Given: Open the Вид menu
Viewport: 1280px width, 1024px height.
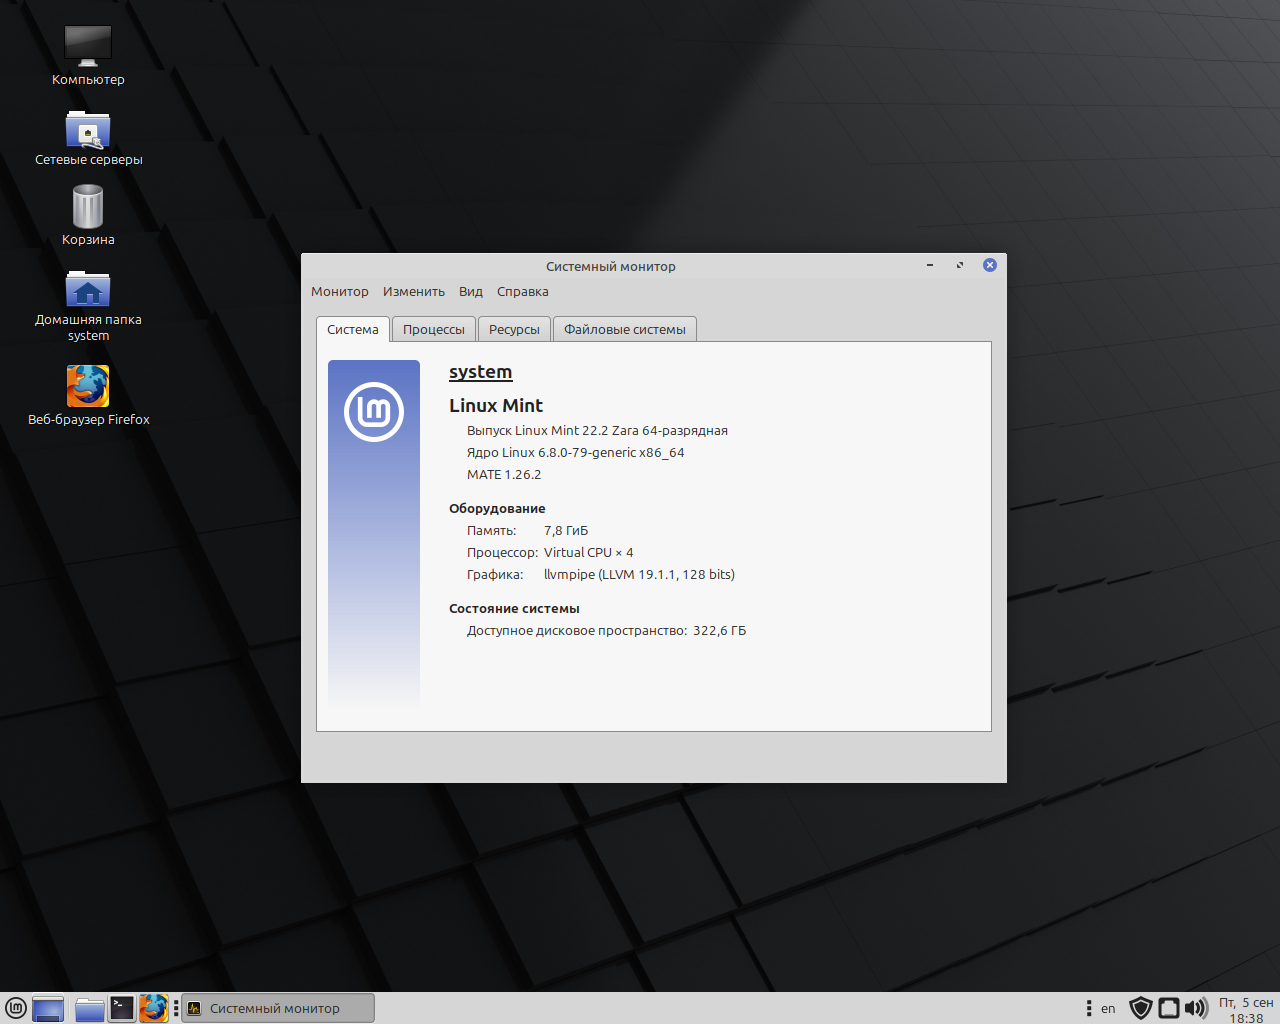Looking at the screenshot, I should tap(470, 292).
